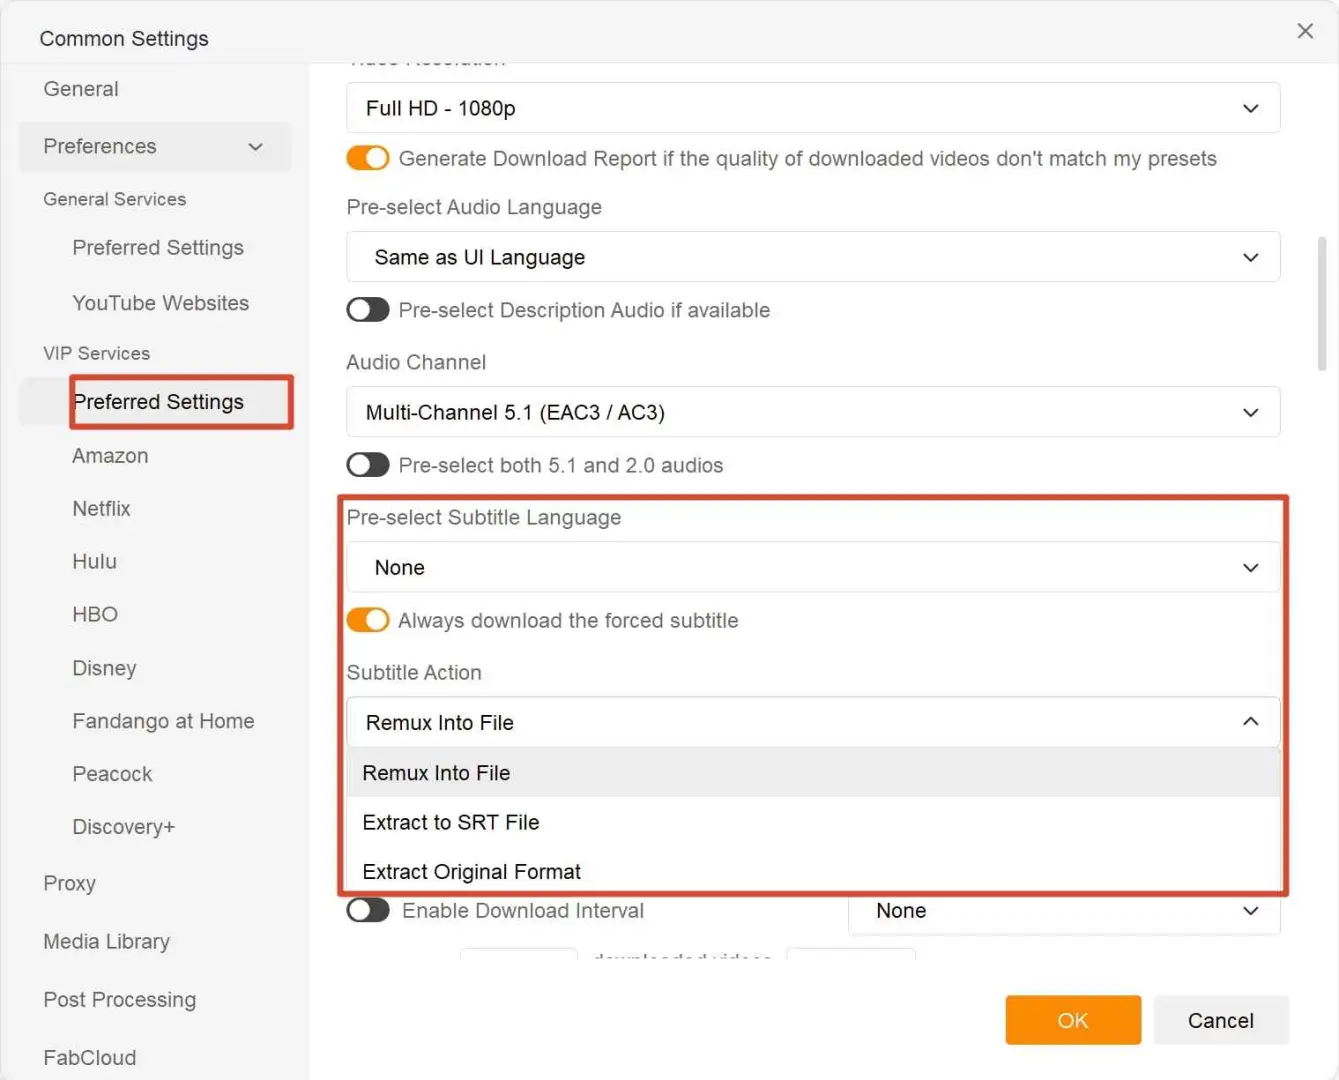Click the Pre-select Audio Language label
The image size is (1339, 1080).
point(474,207)
